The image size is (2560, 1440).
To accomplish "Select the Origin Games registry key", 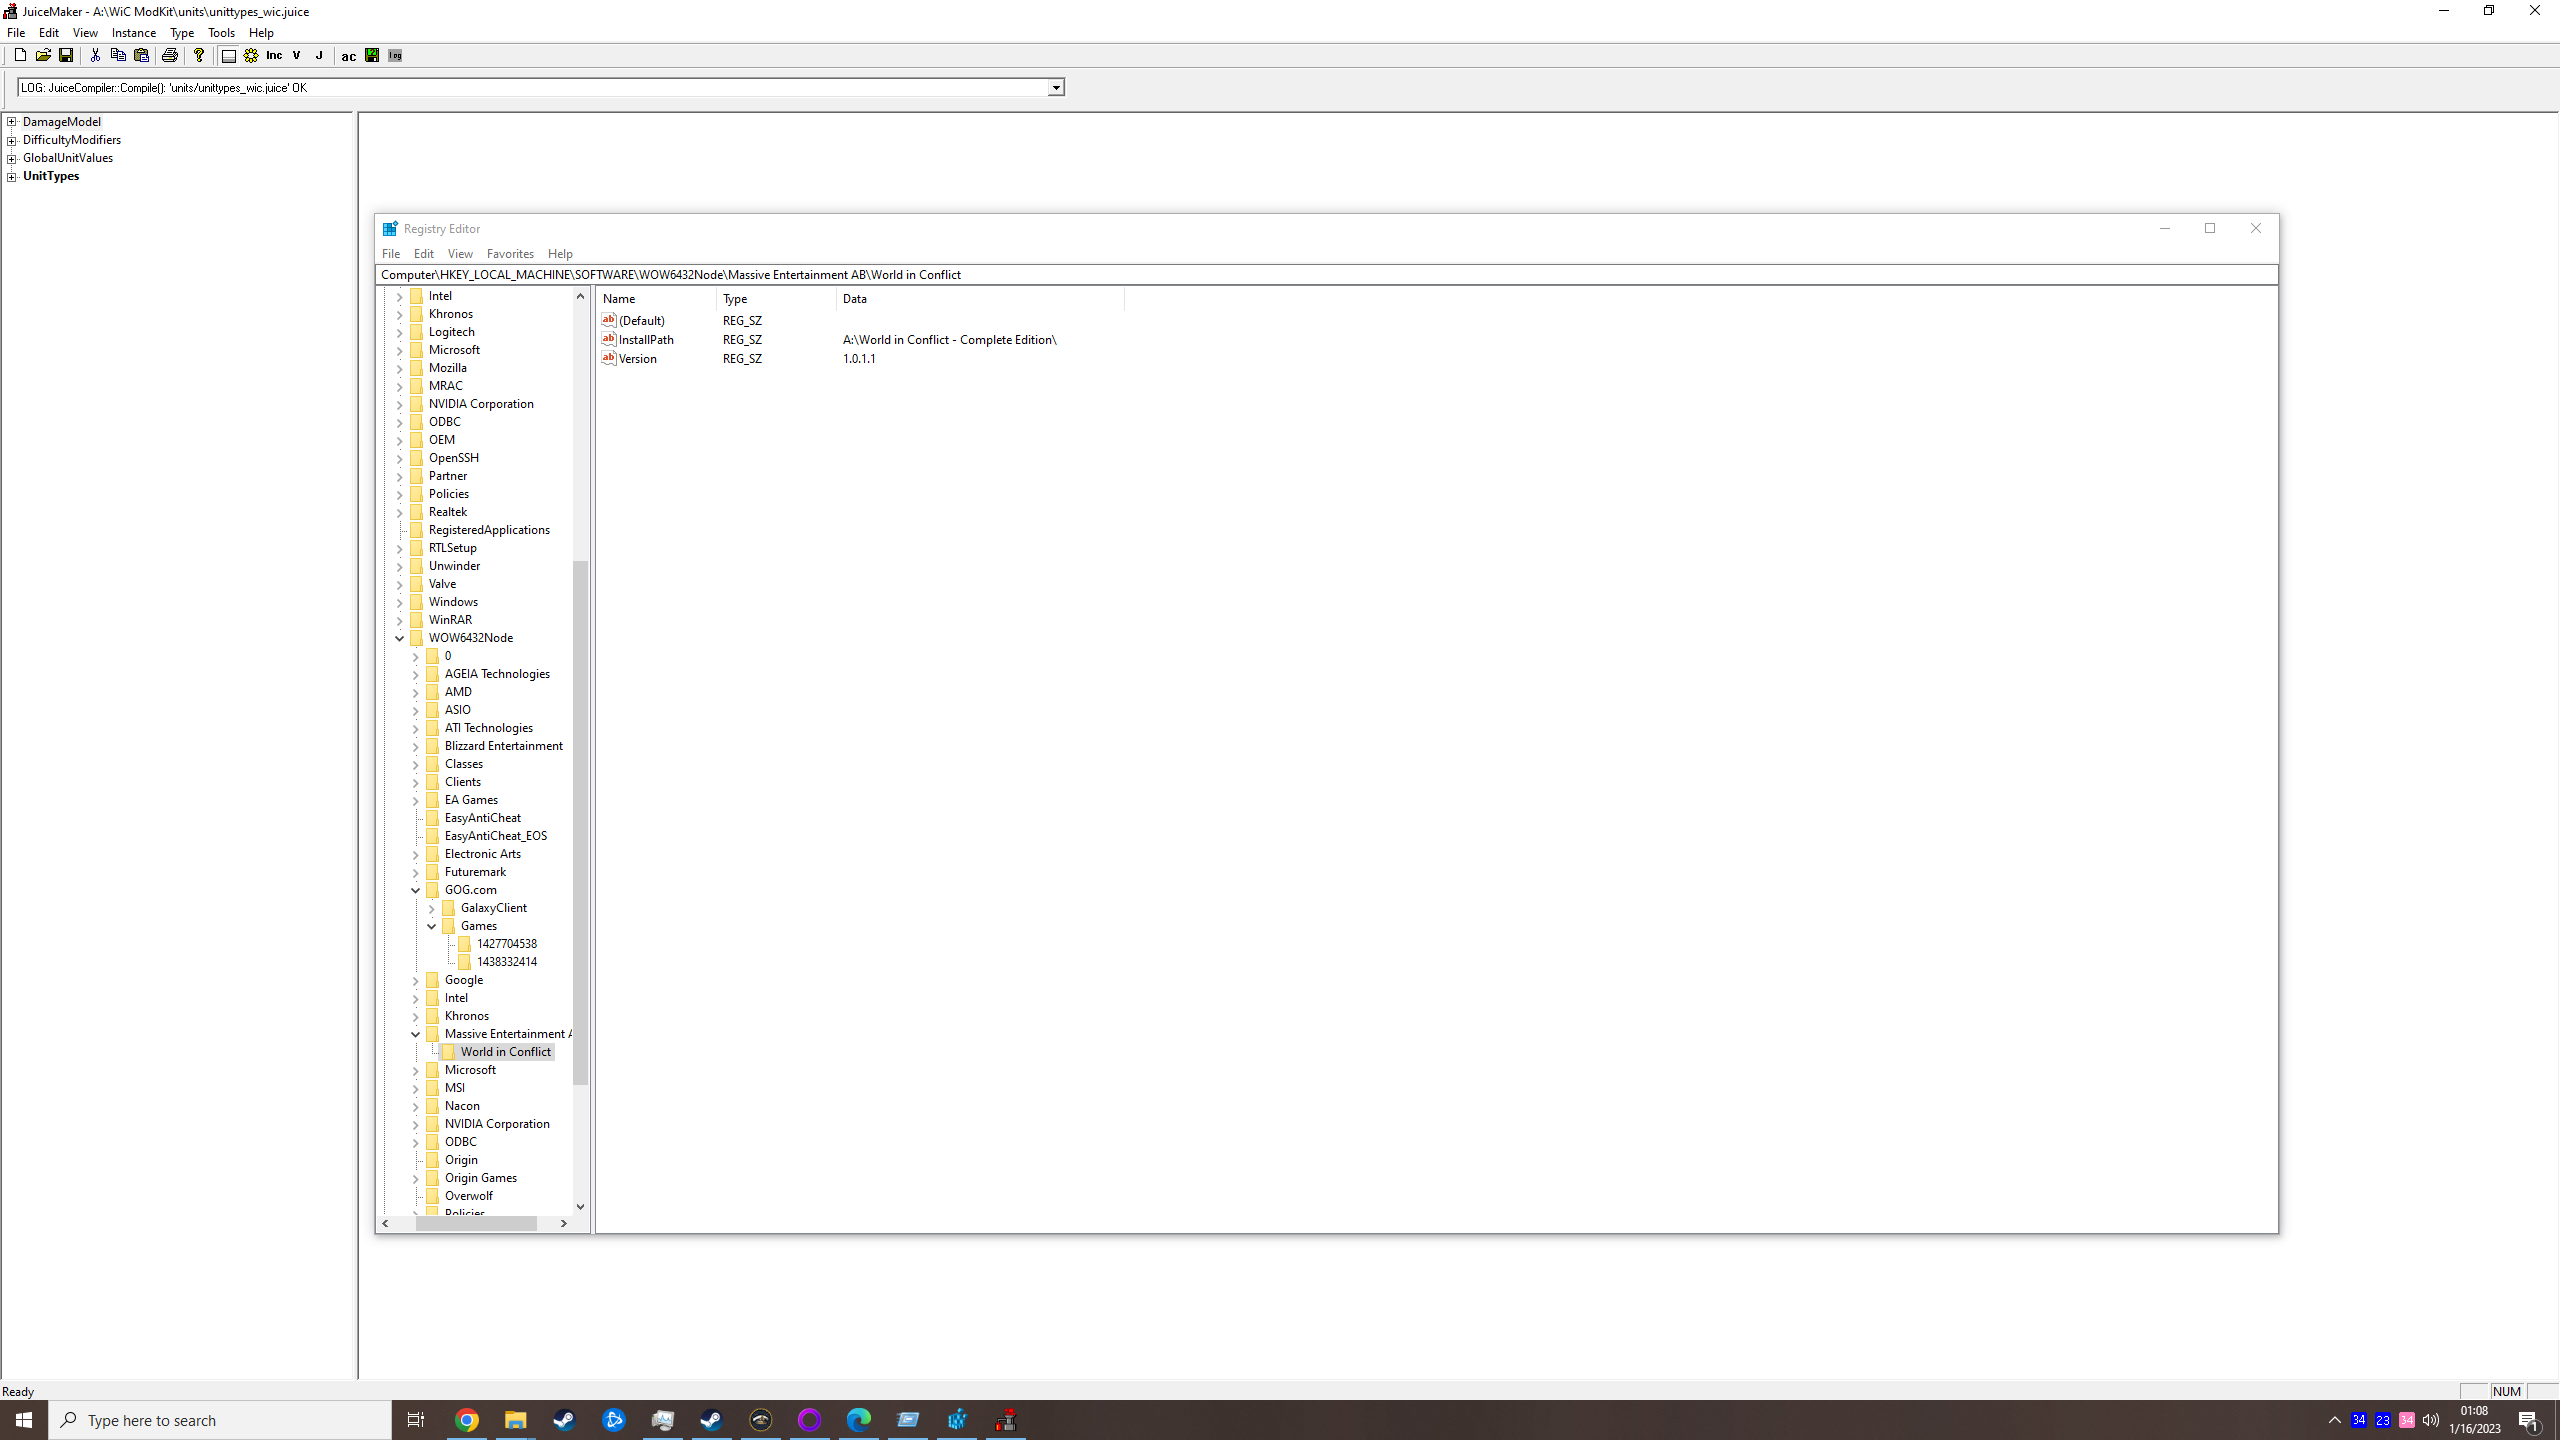I will pos(480,1178).
